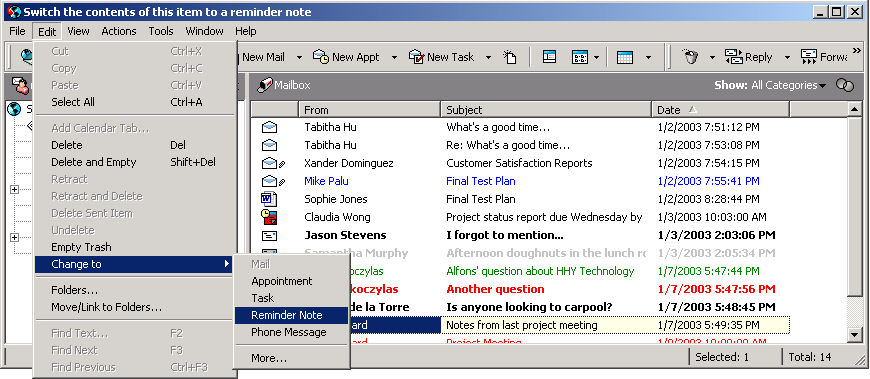Click the Word document icon for Sophie Jones

coord(269,199)
